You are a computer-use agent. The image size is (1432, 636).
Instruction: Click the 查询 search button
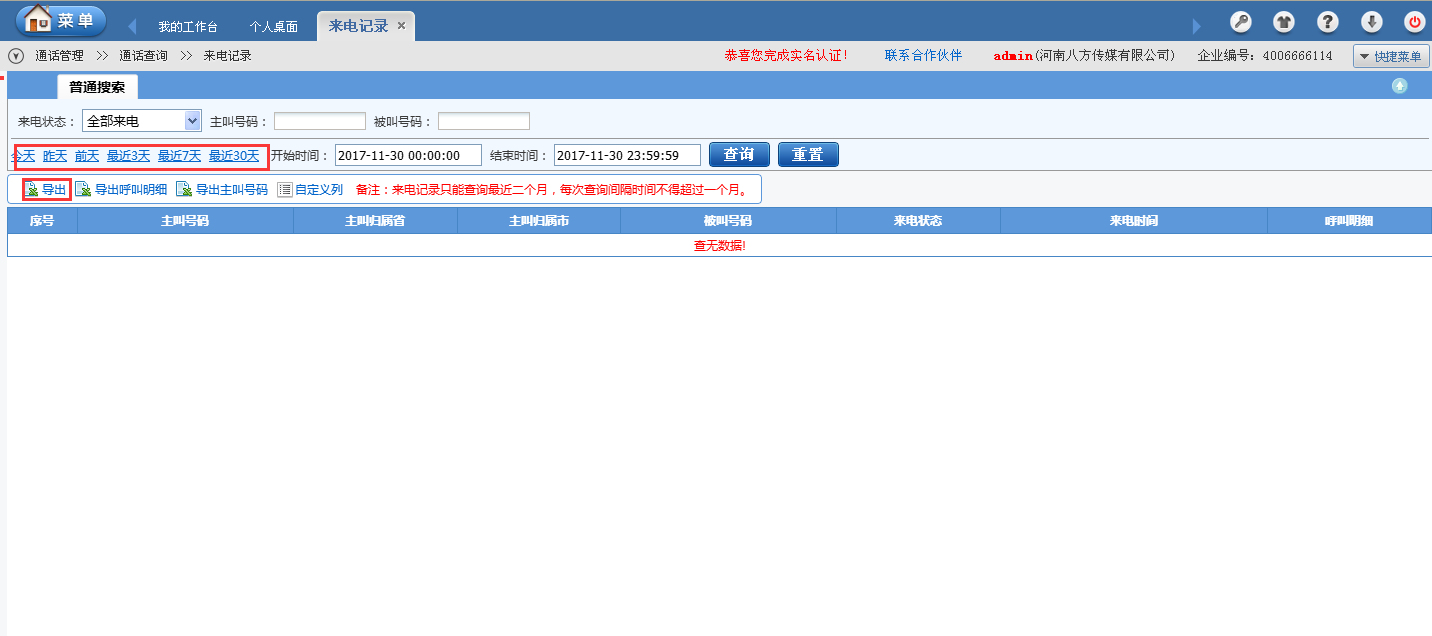[x=739, y=155]
